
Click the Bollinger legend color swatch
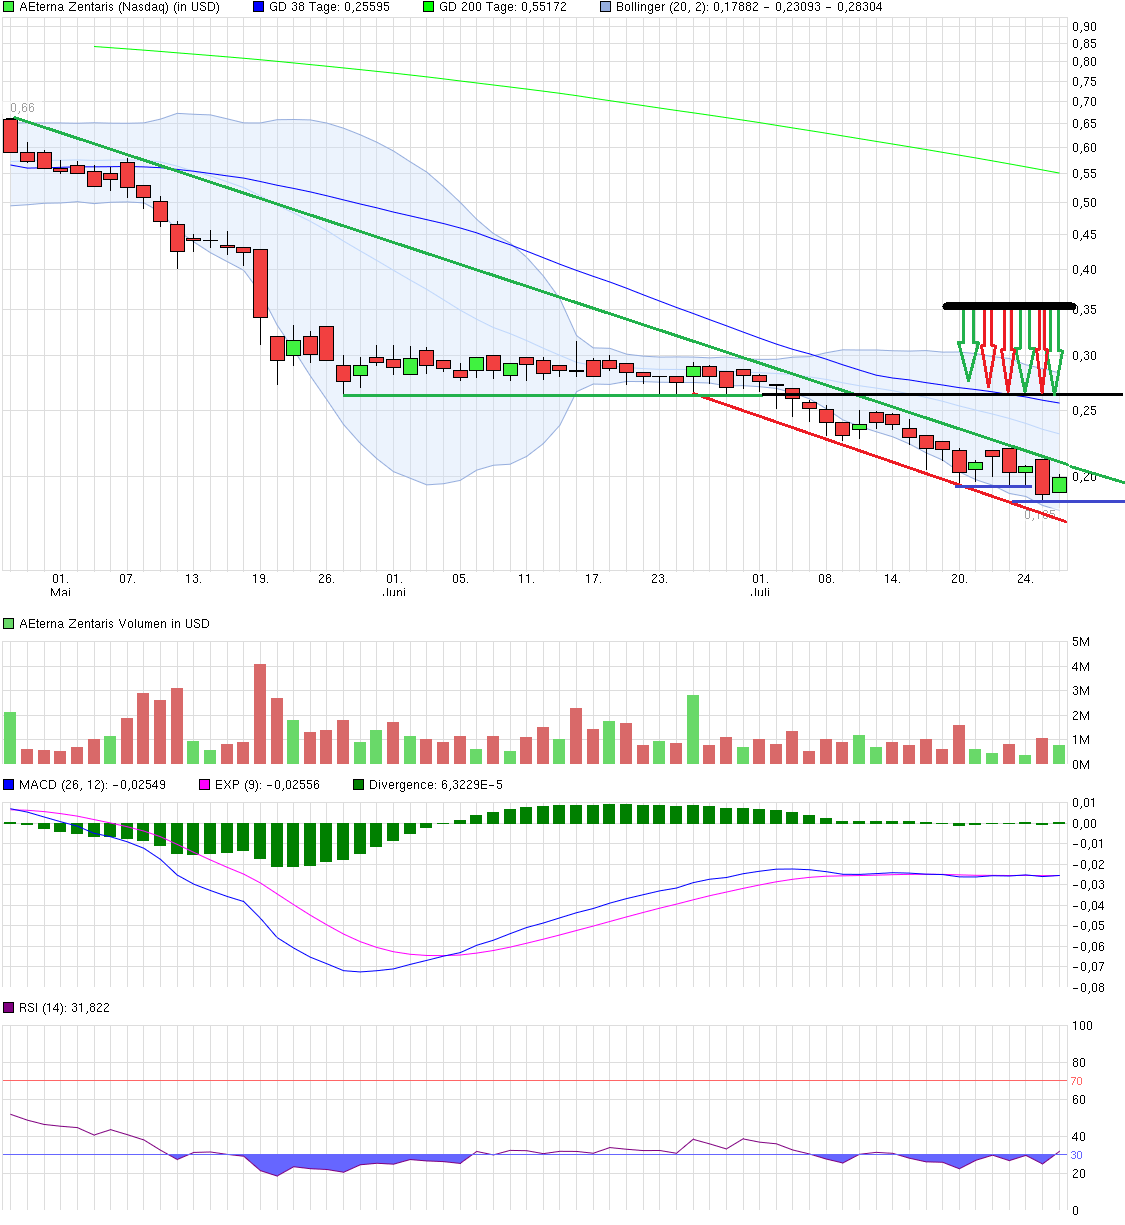point(605,7)
